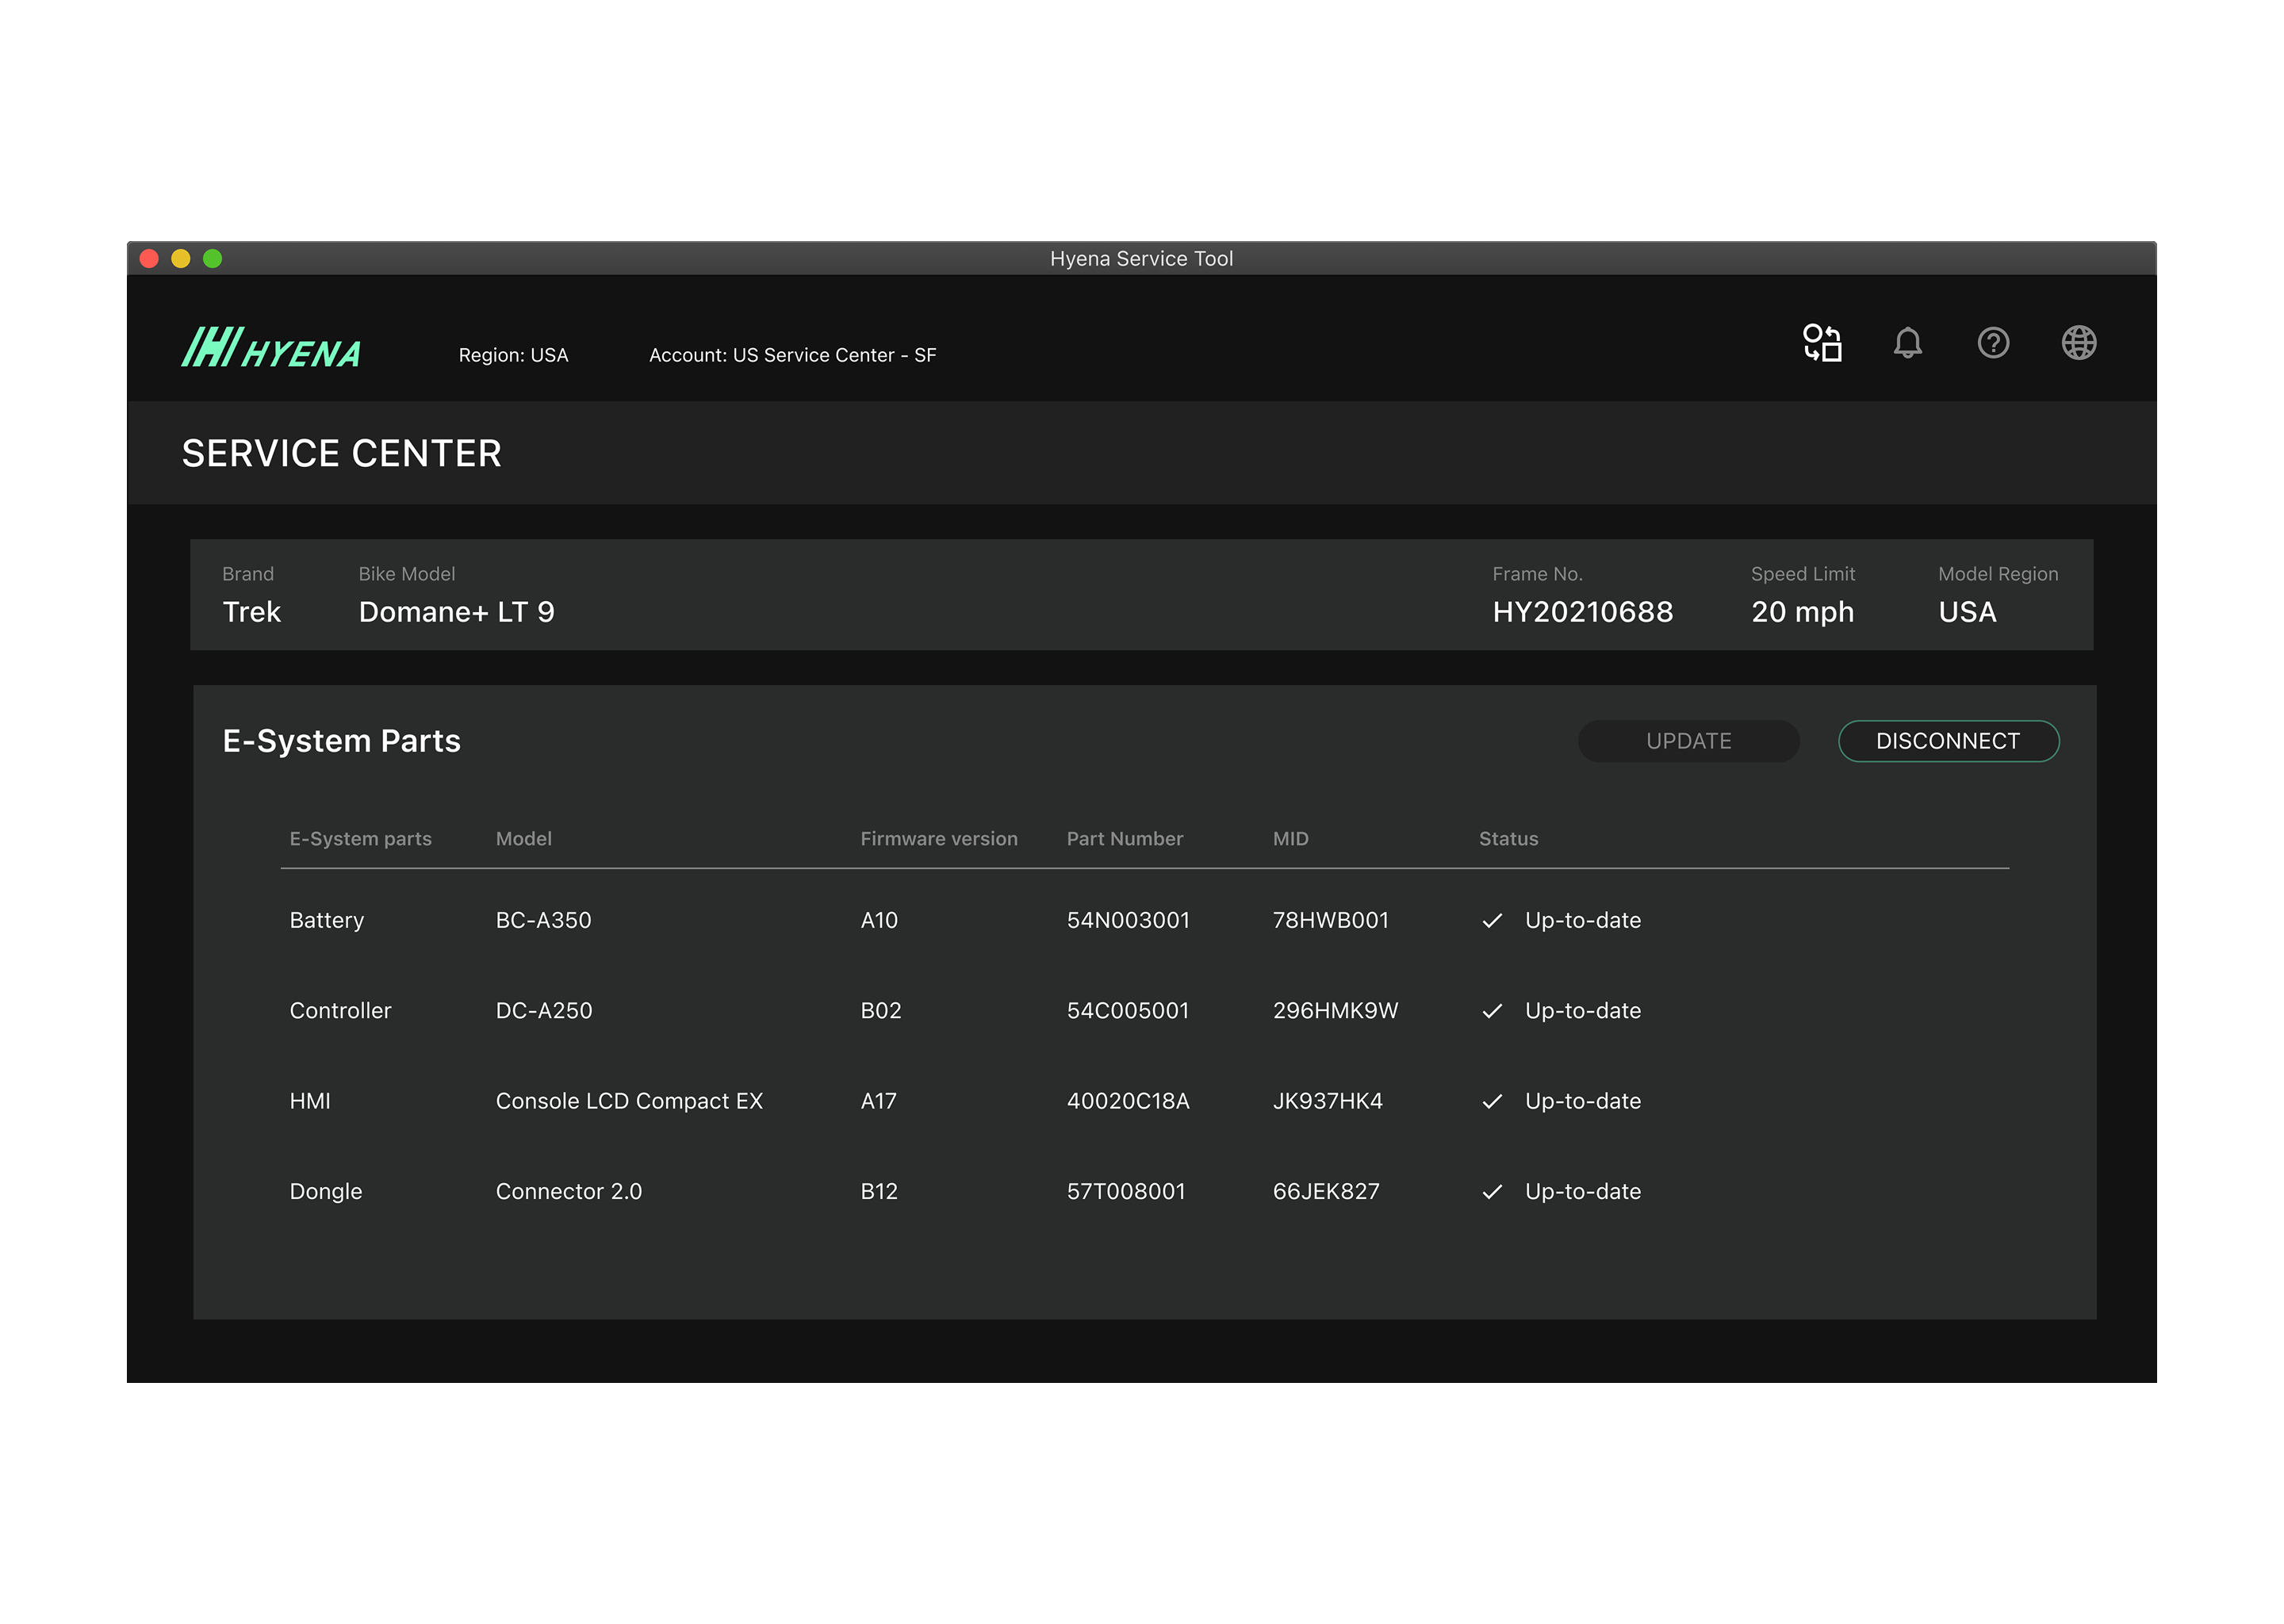The height and width of the screenshot is (1624, 2284).
Task: Click the Speed Limit label
Action: point(1802,574)
